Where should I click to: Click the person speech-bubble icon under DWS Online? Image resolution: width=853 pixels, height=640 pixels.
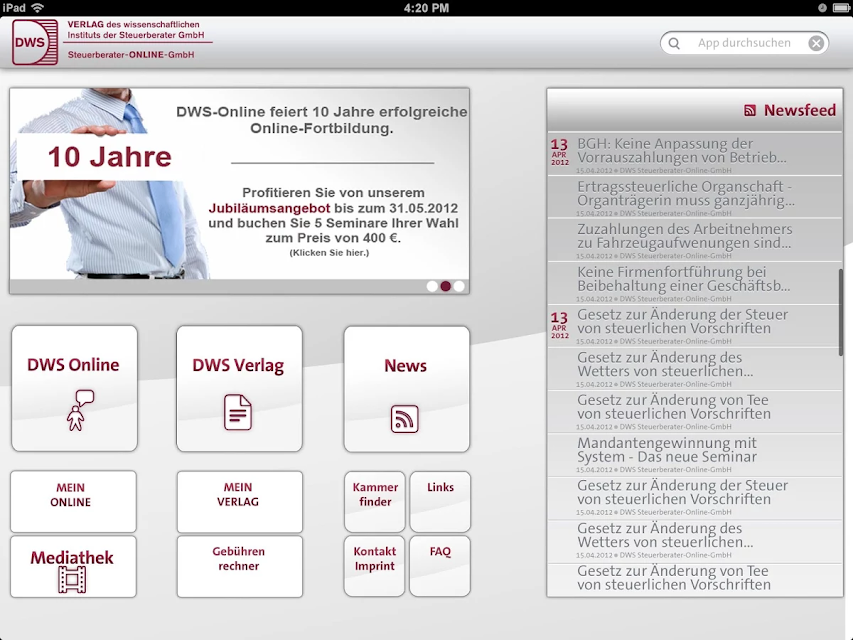(x=80, y=410)
